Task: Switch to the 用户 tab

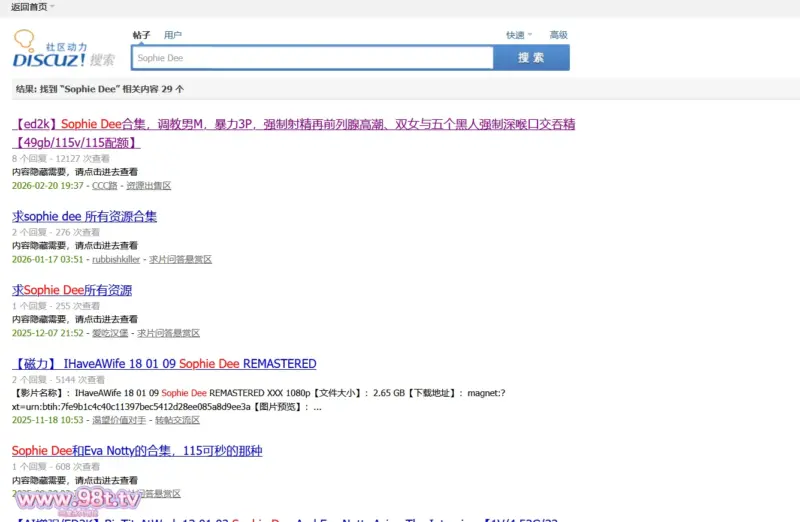Action: pos(172,35)
